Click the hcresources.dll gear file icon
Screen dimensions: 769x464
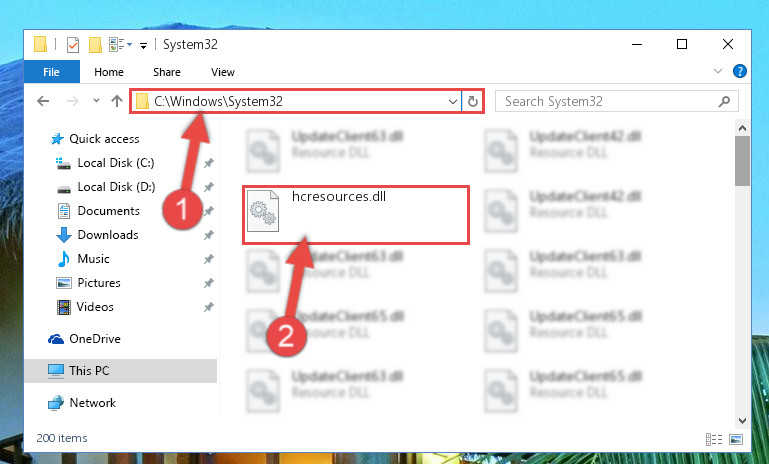click(x=263, y=211)
